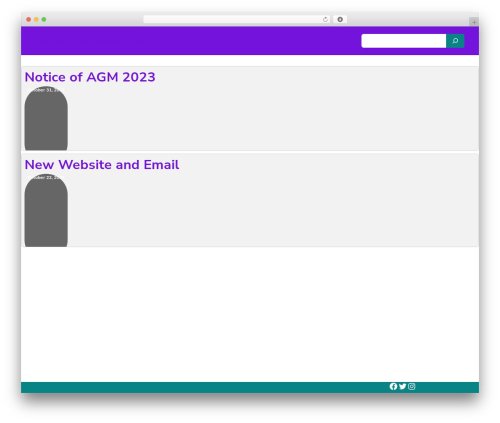Open the Facebook icon in footer
Image resolution: width=500 pixels, height=423 pixels.
(393, 386)
